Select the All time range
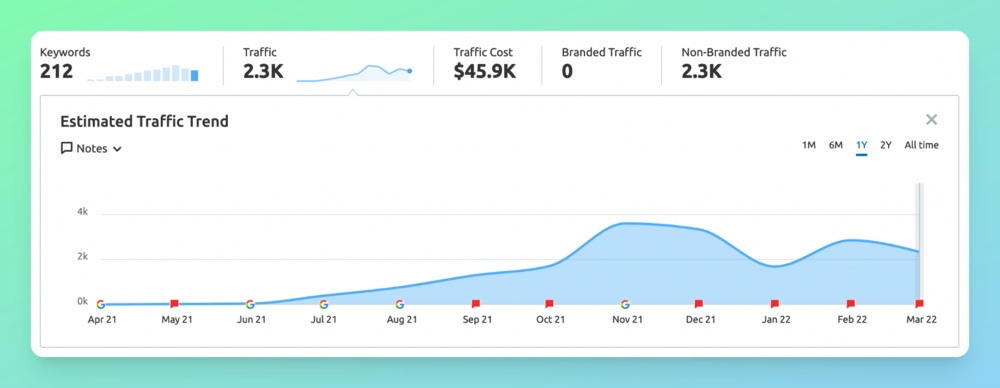 coord(922,145)
